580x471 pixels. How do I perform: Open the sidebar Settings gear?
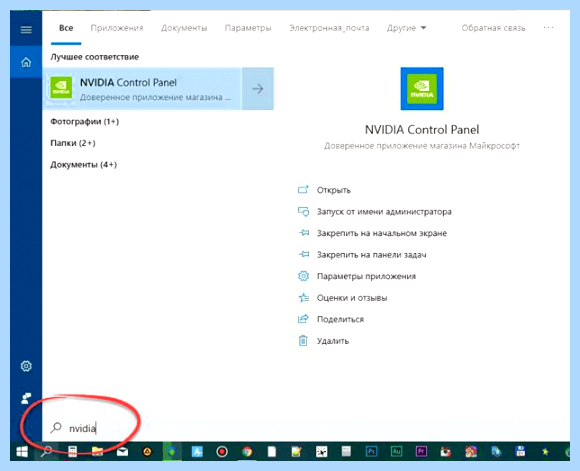(26, 366)
